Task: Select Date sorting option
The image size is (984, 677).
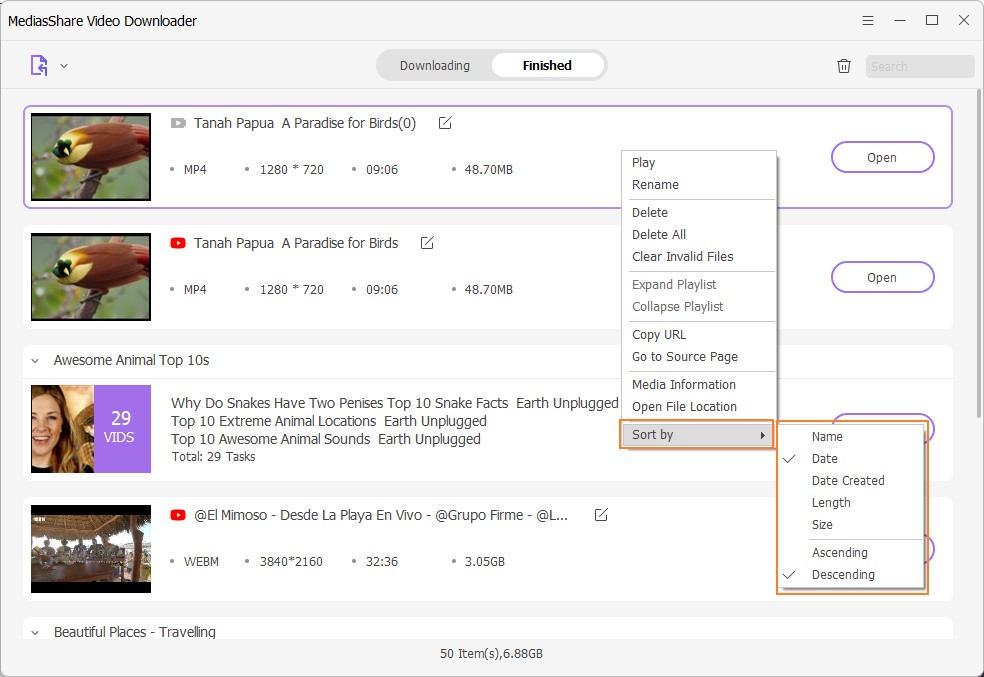Action: 825,459
